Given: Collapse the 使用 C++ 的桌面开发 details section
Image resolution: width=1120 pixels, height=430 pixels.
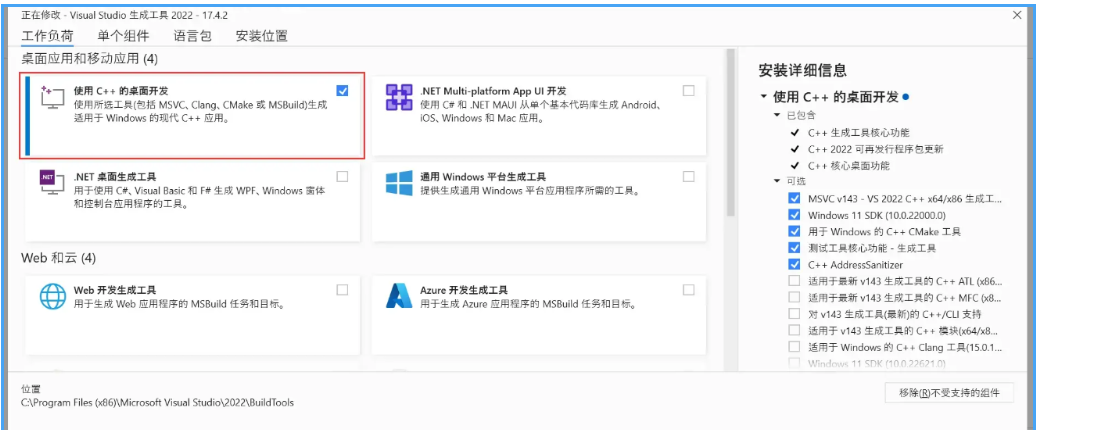Looking at the screenshot, I should click(x=764, y=96).
